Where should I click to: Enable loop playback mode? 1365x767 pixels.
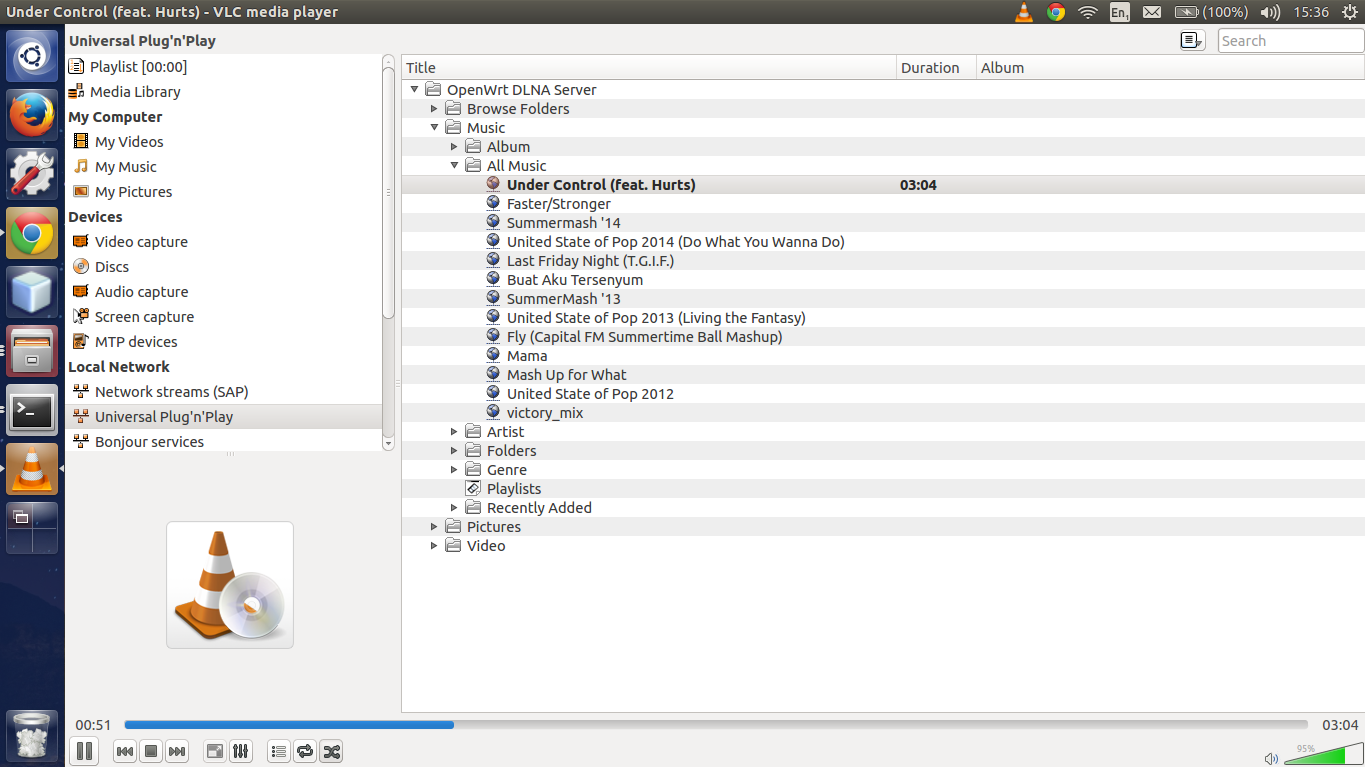click(x=305, y=751)
